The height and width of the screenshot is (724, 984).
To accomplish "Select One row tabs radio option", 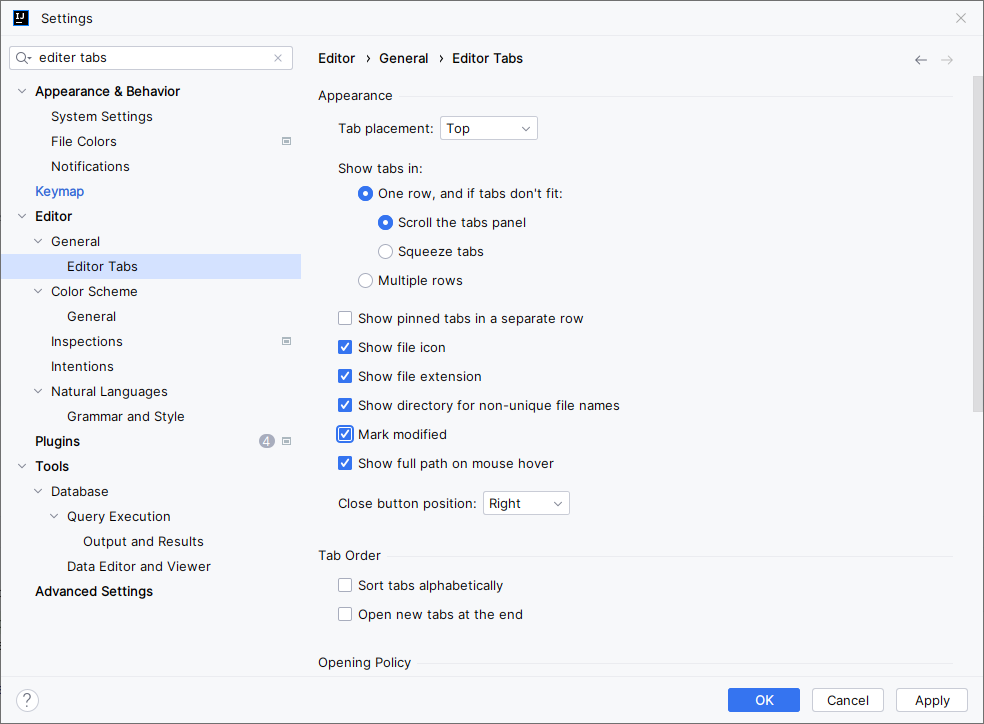I will (365, 193).
